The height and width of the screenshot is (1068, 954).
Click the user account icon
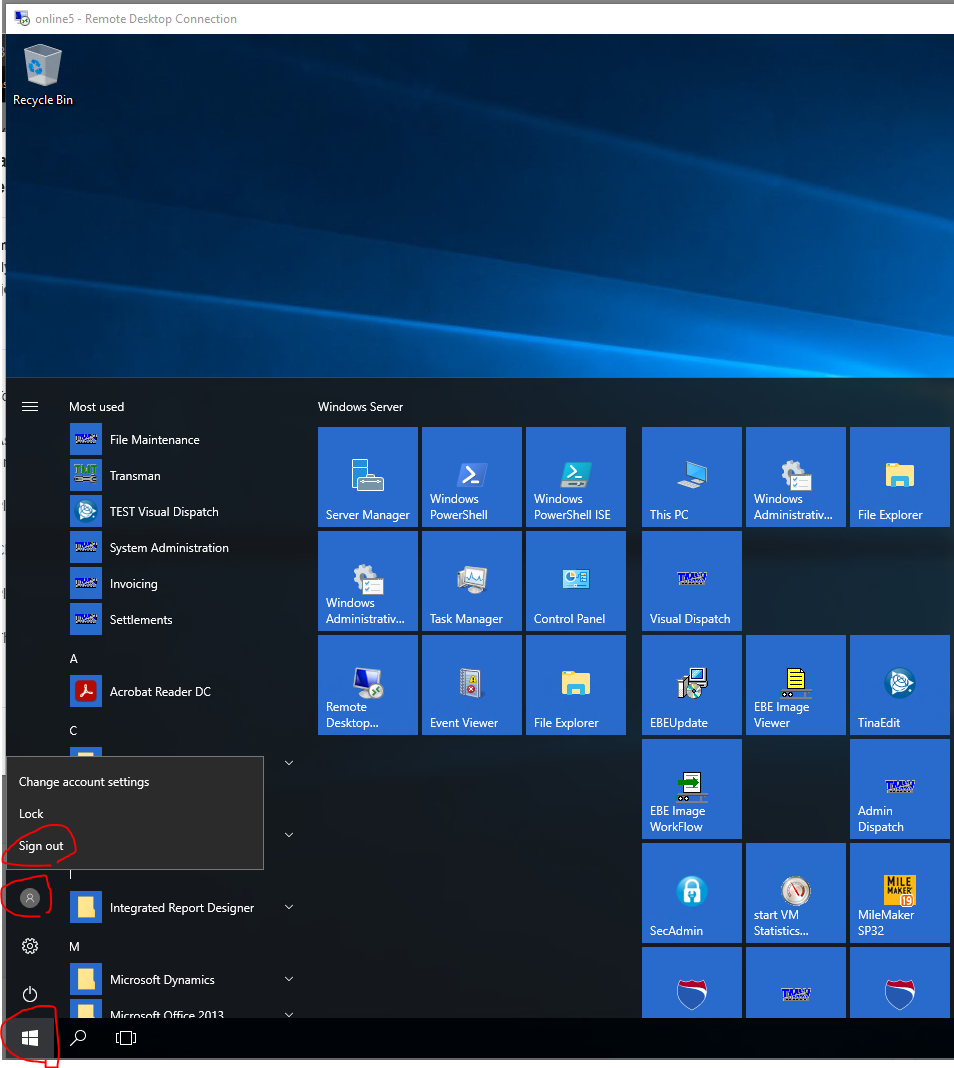pyautogui.click(x=29, y=898)
